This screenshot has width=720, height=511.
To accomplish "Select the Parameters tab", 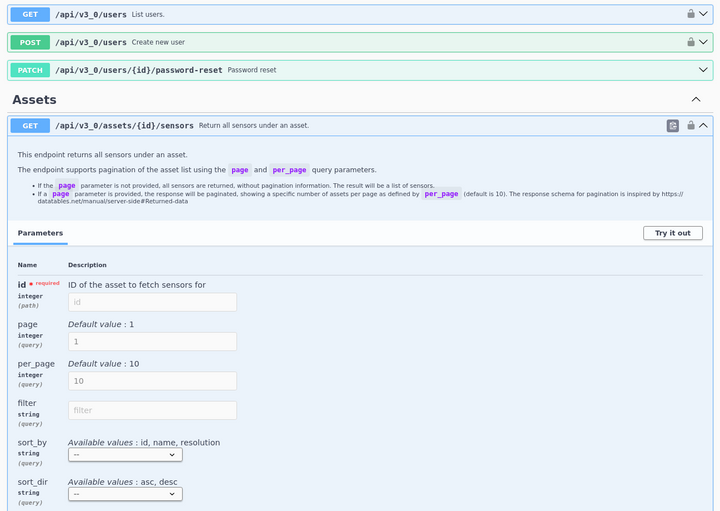I will pos(40,233).
